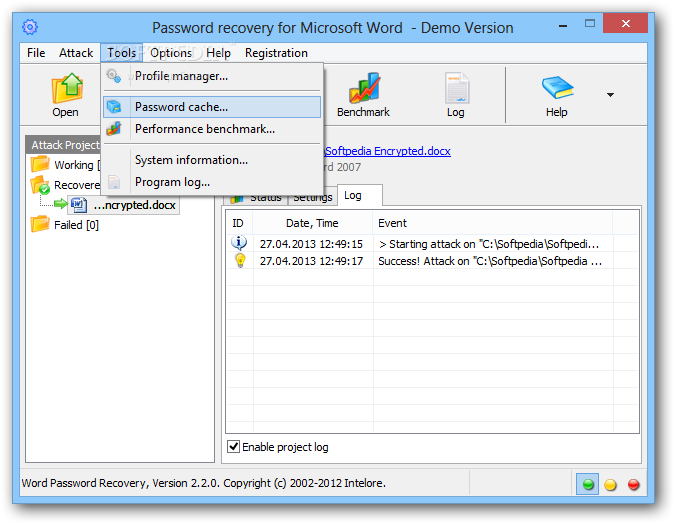
Task: Switch to the Settings tab
Action: click(313, 197)
